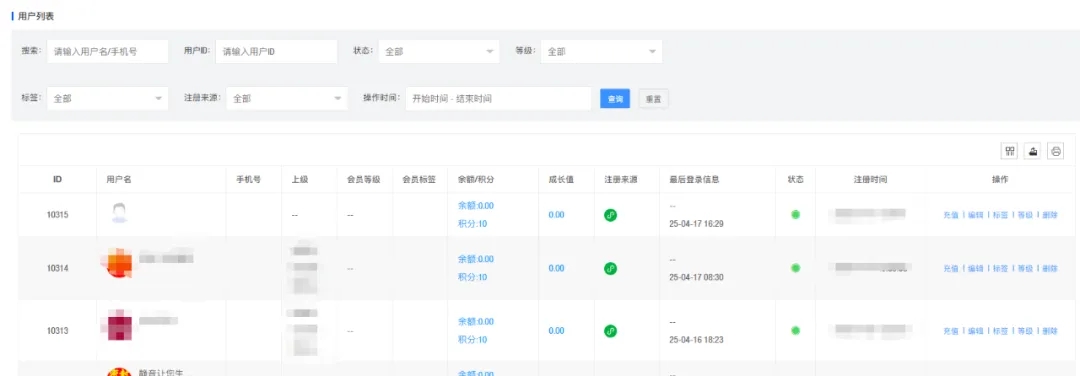This screenshot has width=1080, height=376.
Task: Click 充值 for user 10313
Action: (x=951, y=331)
